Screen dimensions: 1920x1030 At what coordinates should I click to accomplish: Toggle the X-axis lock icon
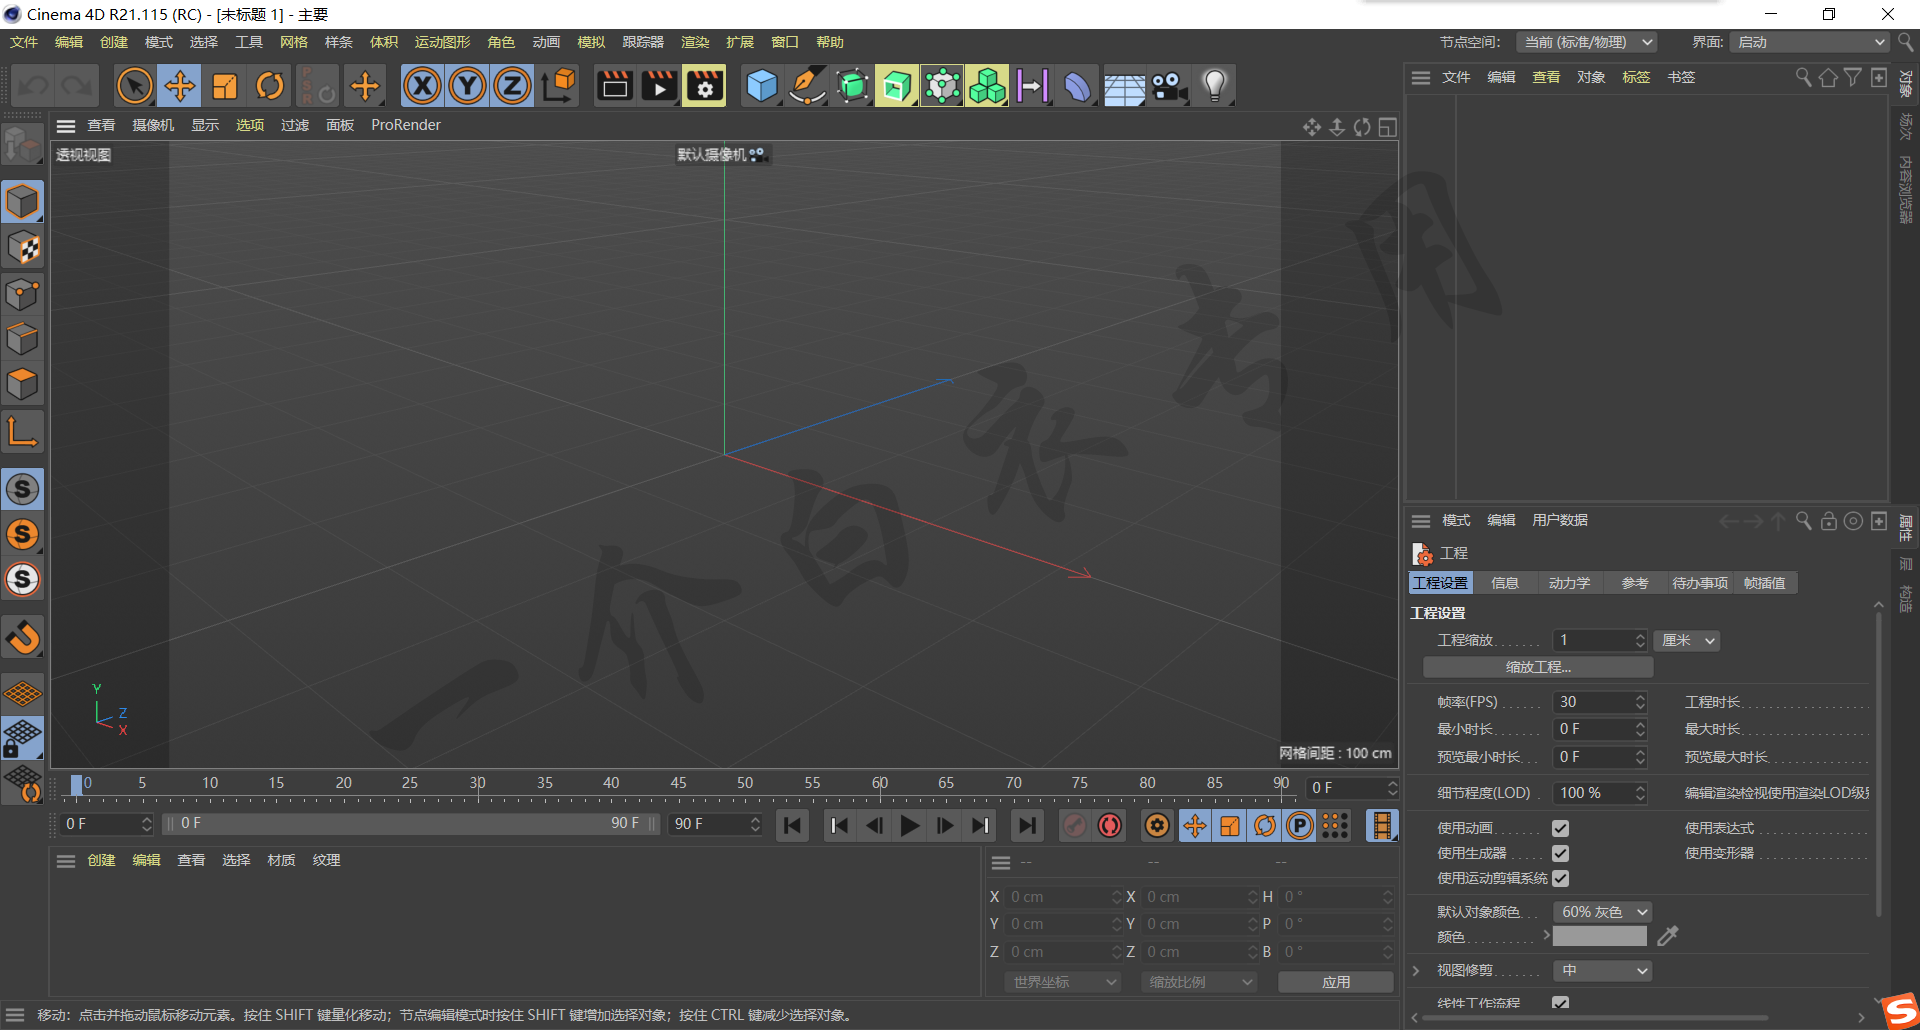(x=422, y=86)
